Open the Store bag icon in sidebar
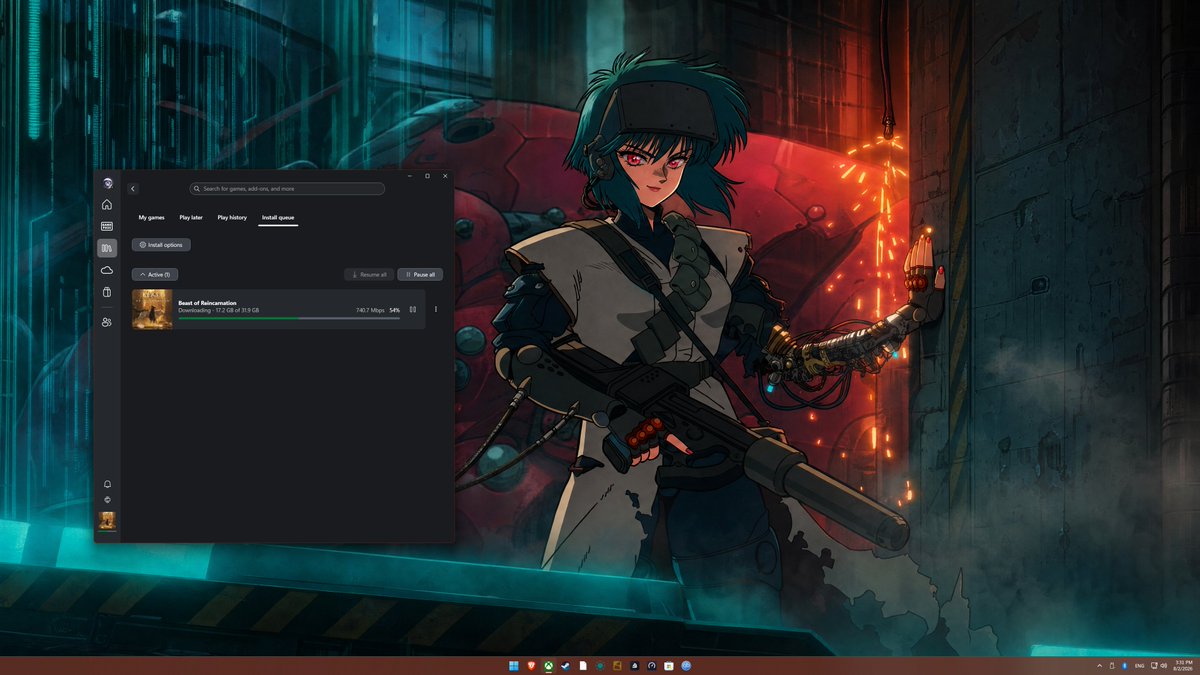The image size is (1200, 675). [107, 292]
